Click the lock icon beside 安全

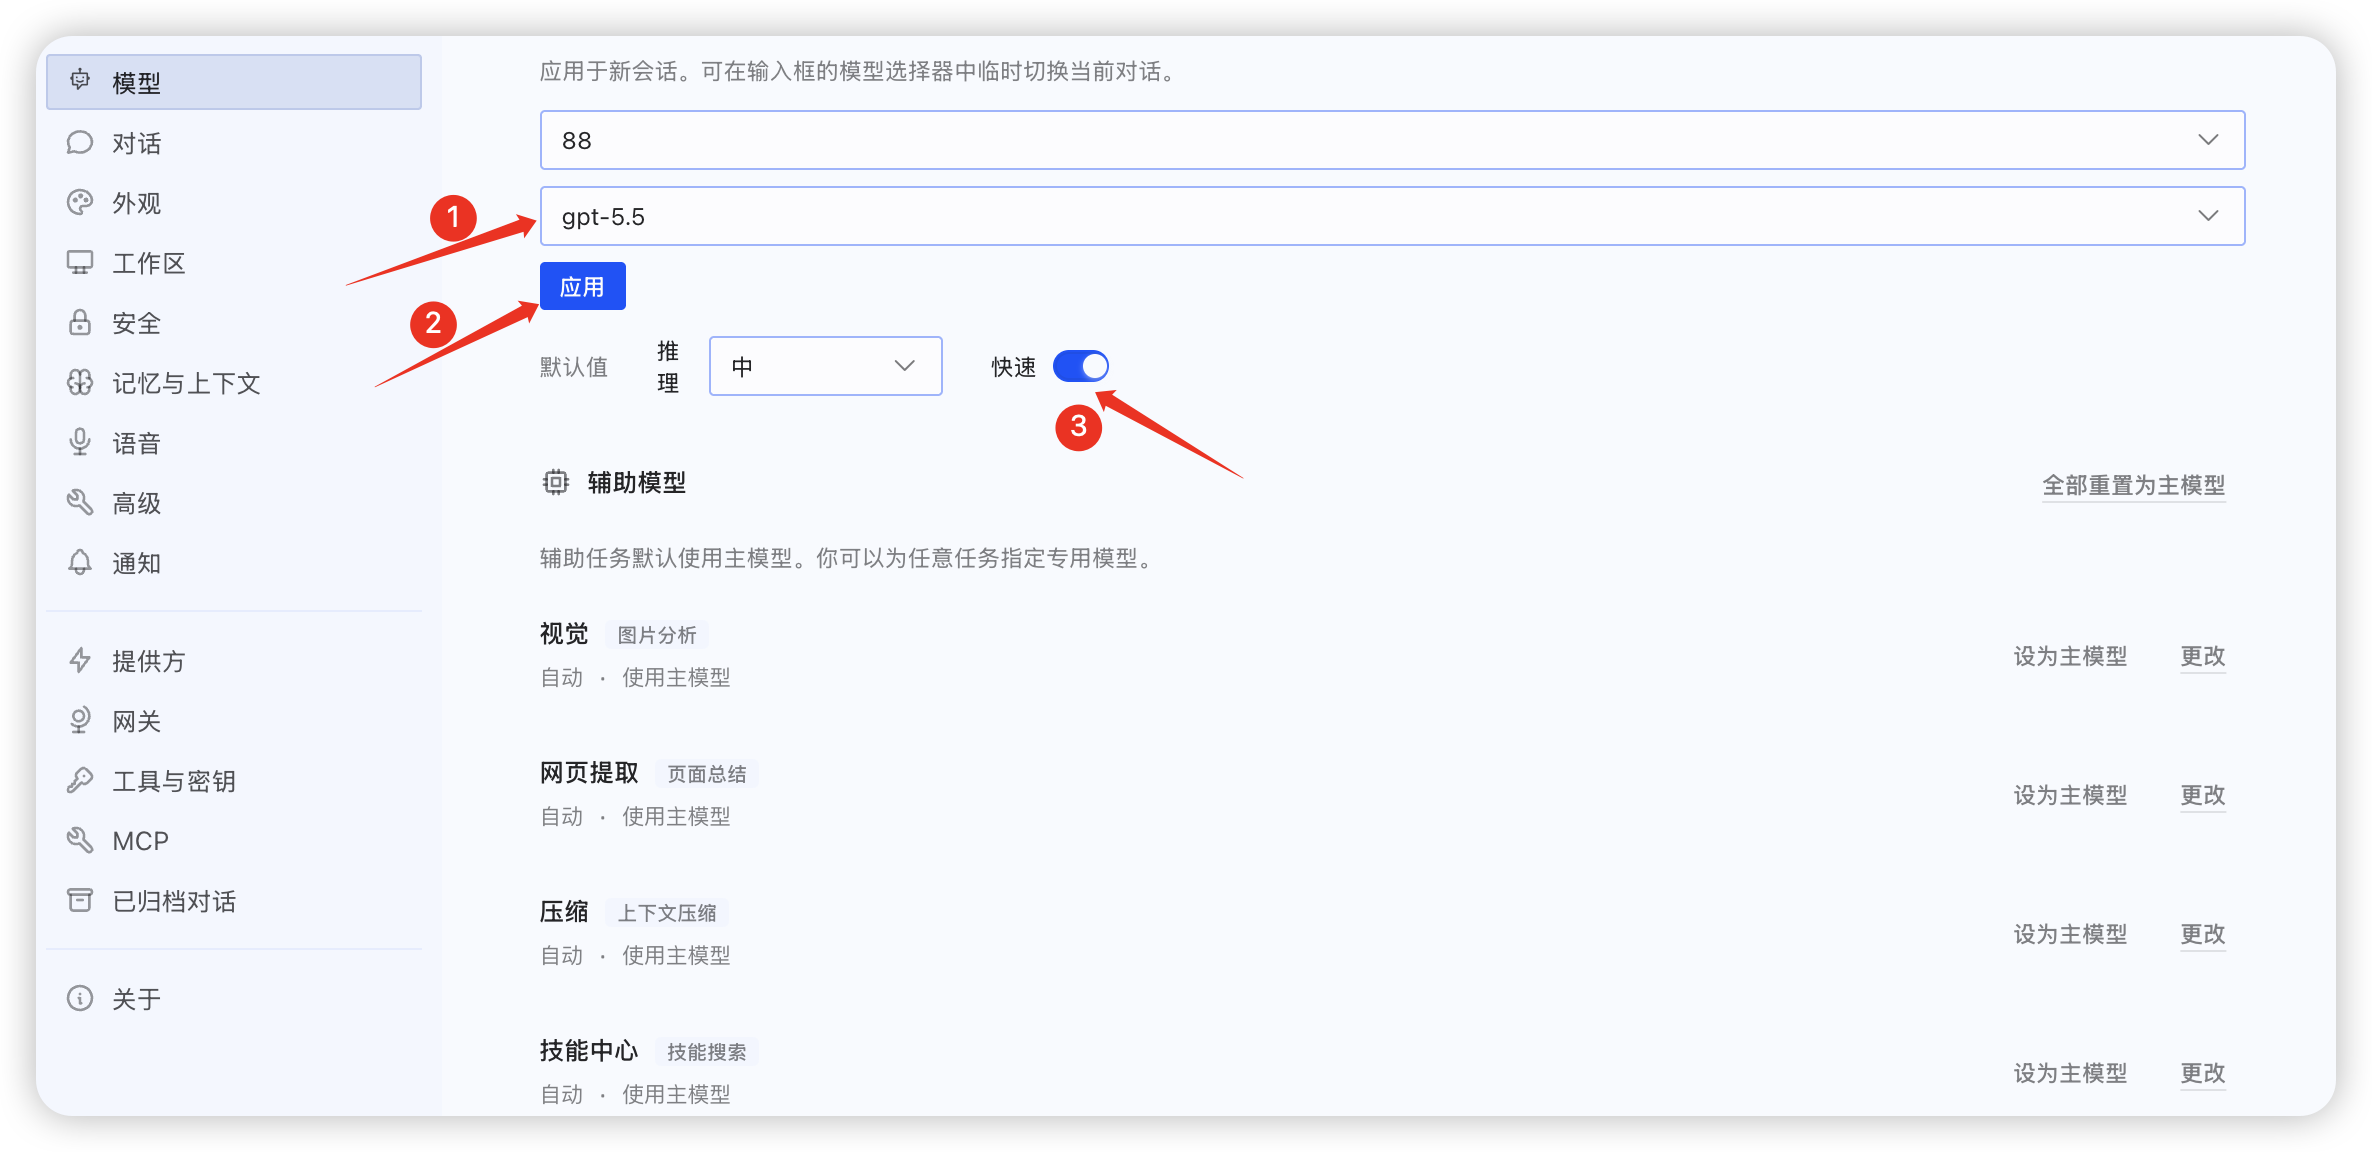(80, 322)
